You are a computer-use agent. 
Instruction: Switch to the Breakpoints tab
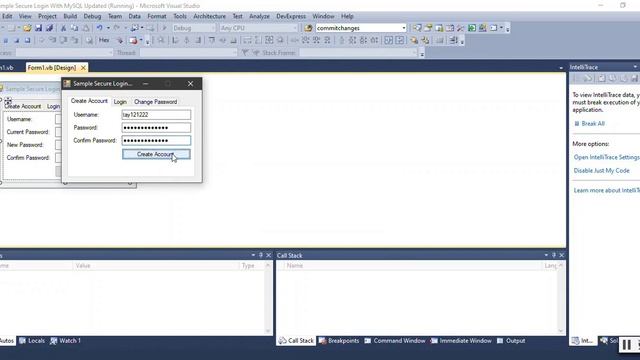339,340
